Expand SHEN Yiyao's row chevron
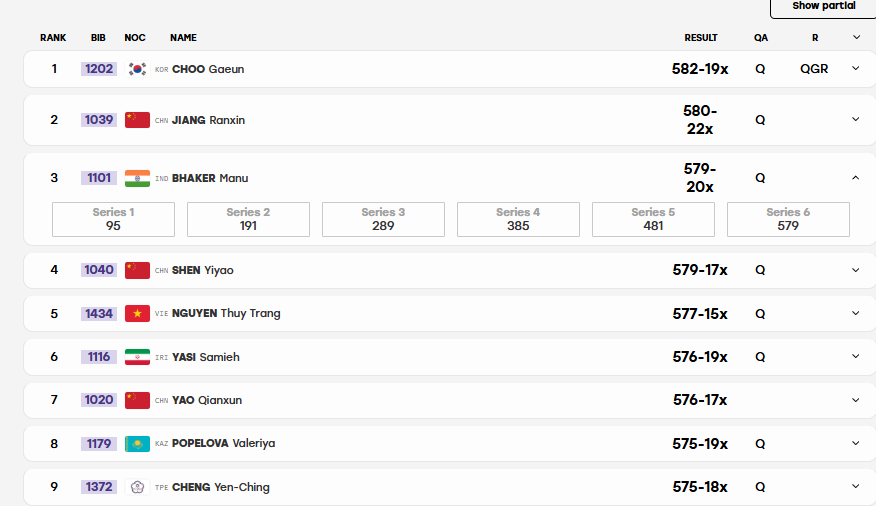The width and height of the screenshot is (876, 506). [x=855, y=270]
